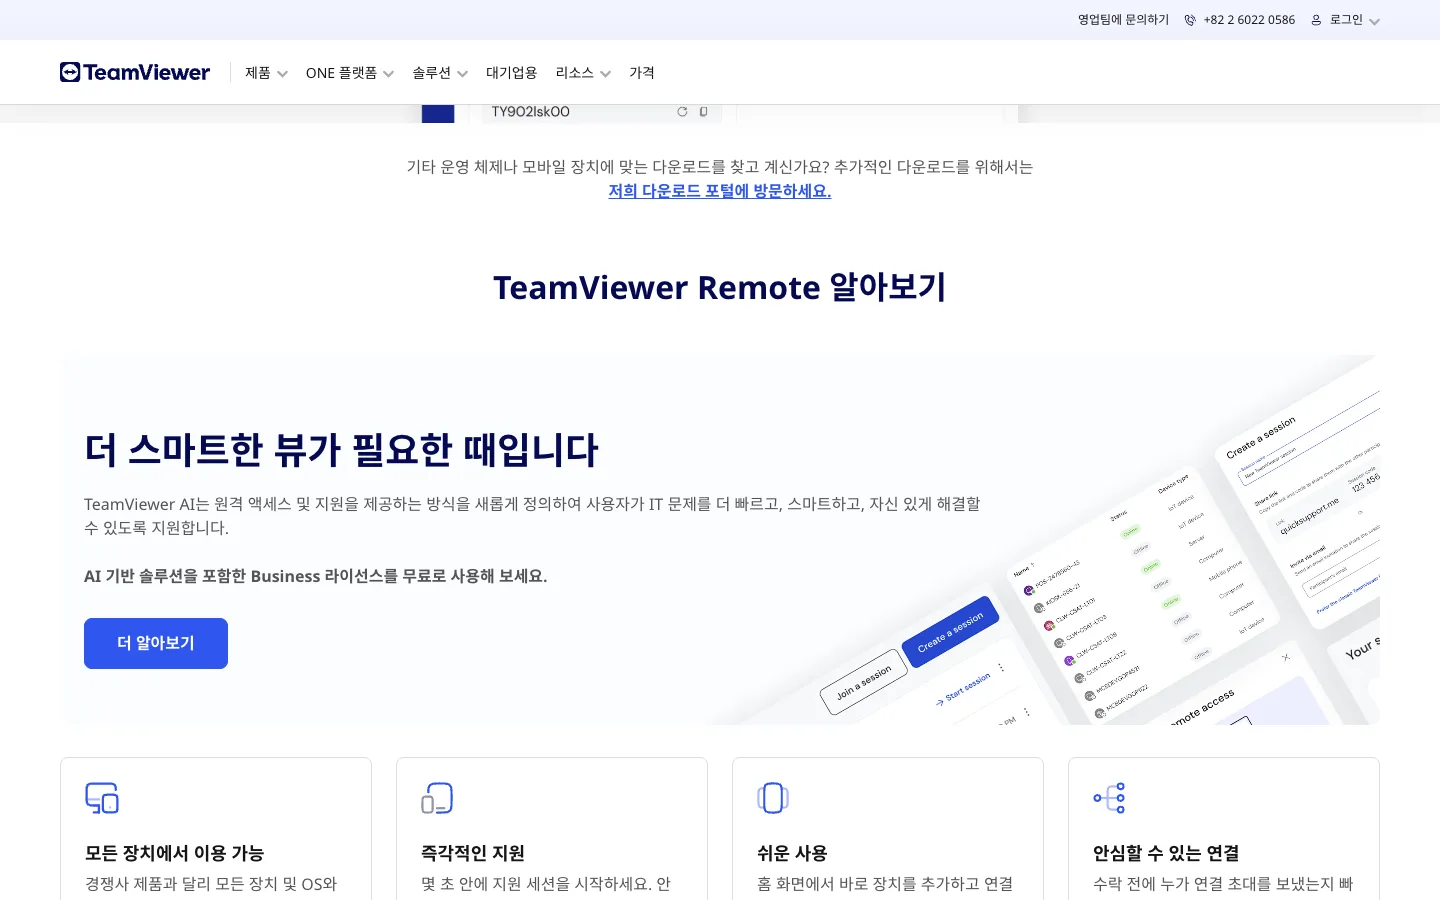Screen dimensions: 1440x900
Task: Expand the 리소스 menu chevron
Action: point(605,74)
